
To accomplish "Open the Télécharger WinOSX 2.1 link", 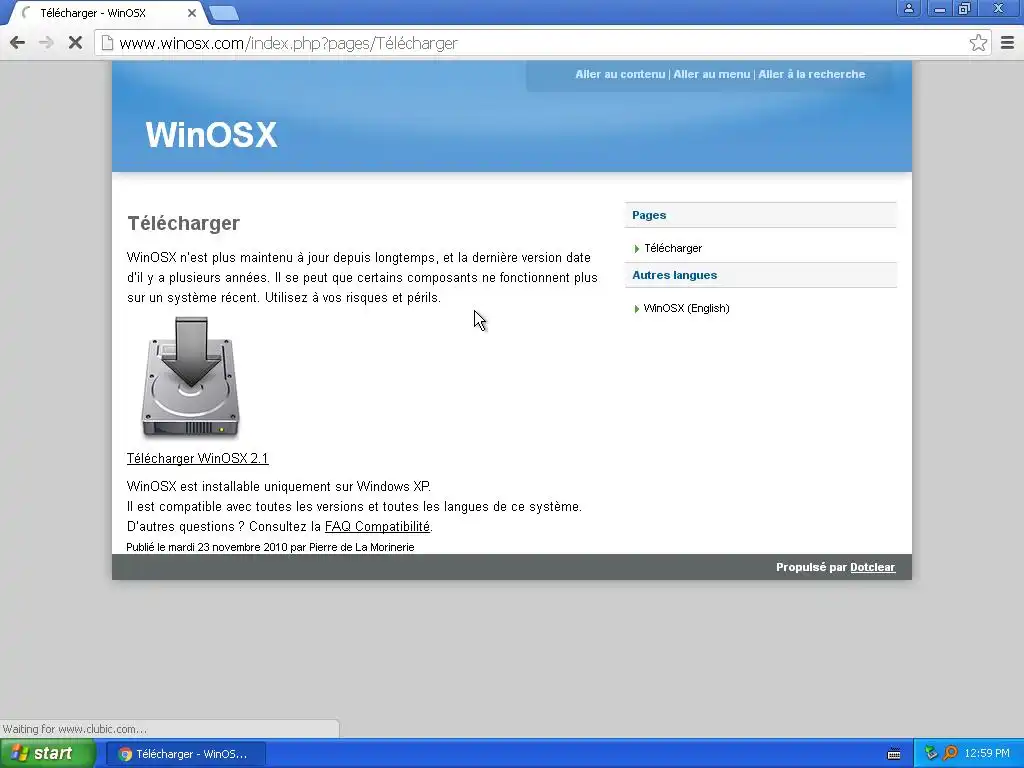I will coord(197,458).
